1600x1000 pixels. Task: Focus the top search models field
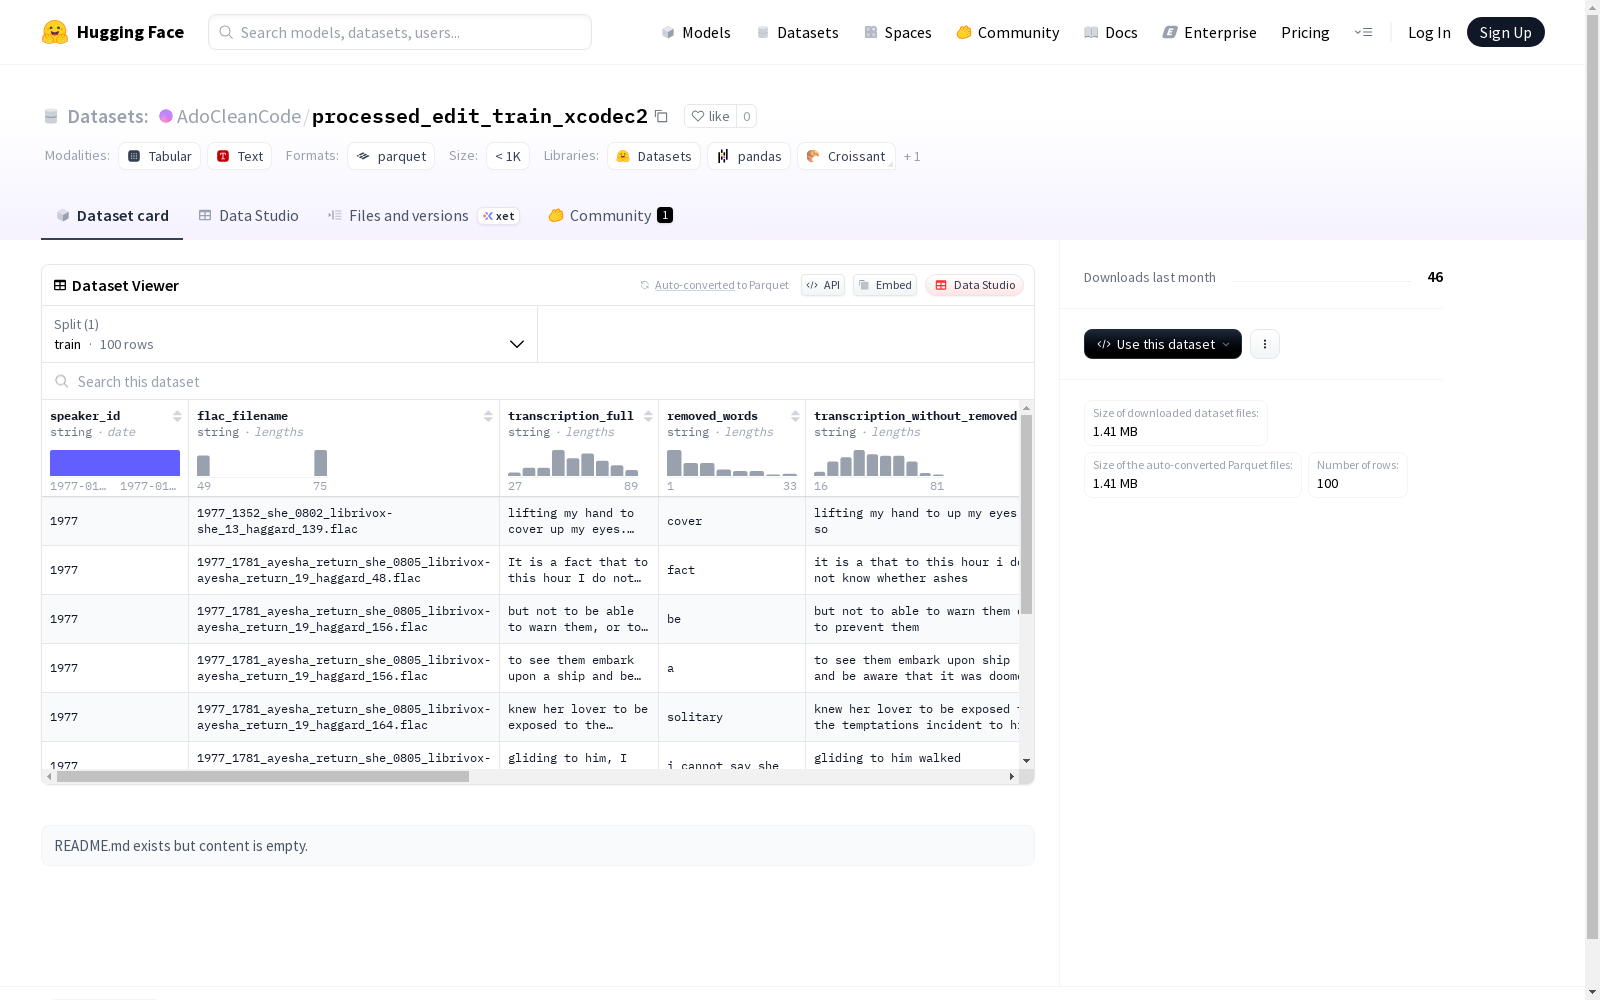pos(400,32)
